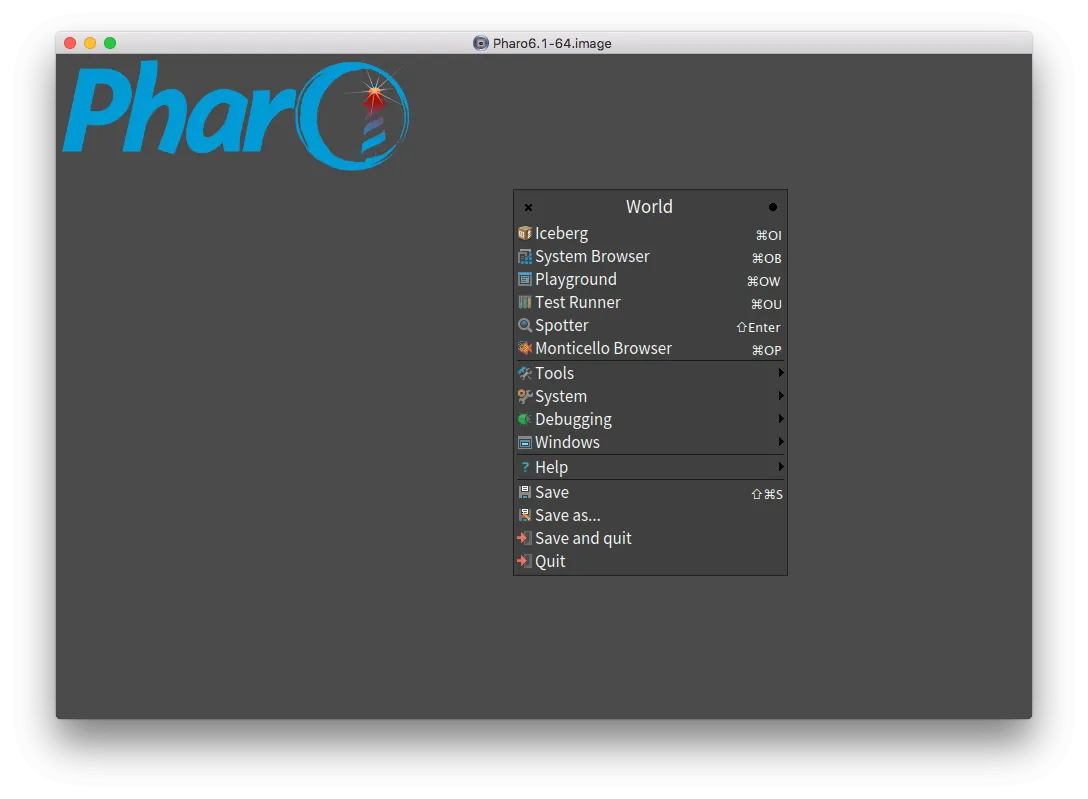This screenshot has width=1088, height=799.
Task: Select Quit from World menu
Action: tap(650, 561)
